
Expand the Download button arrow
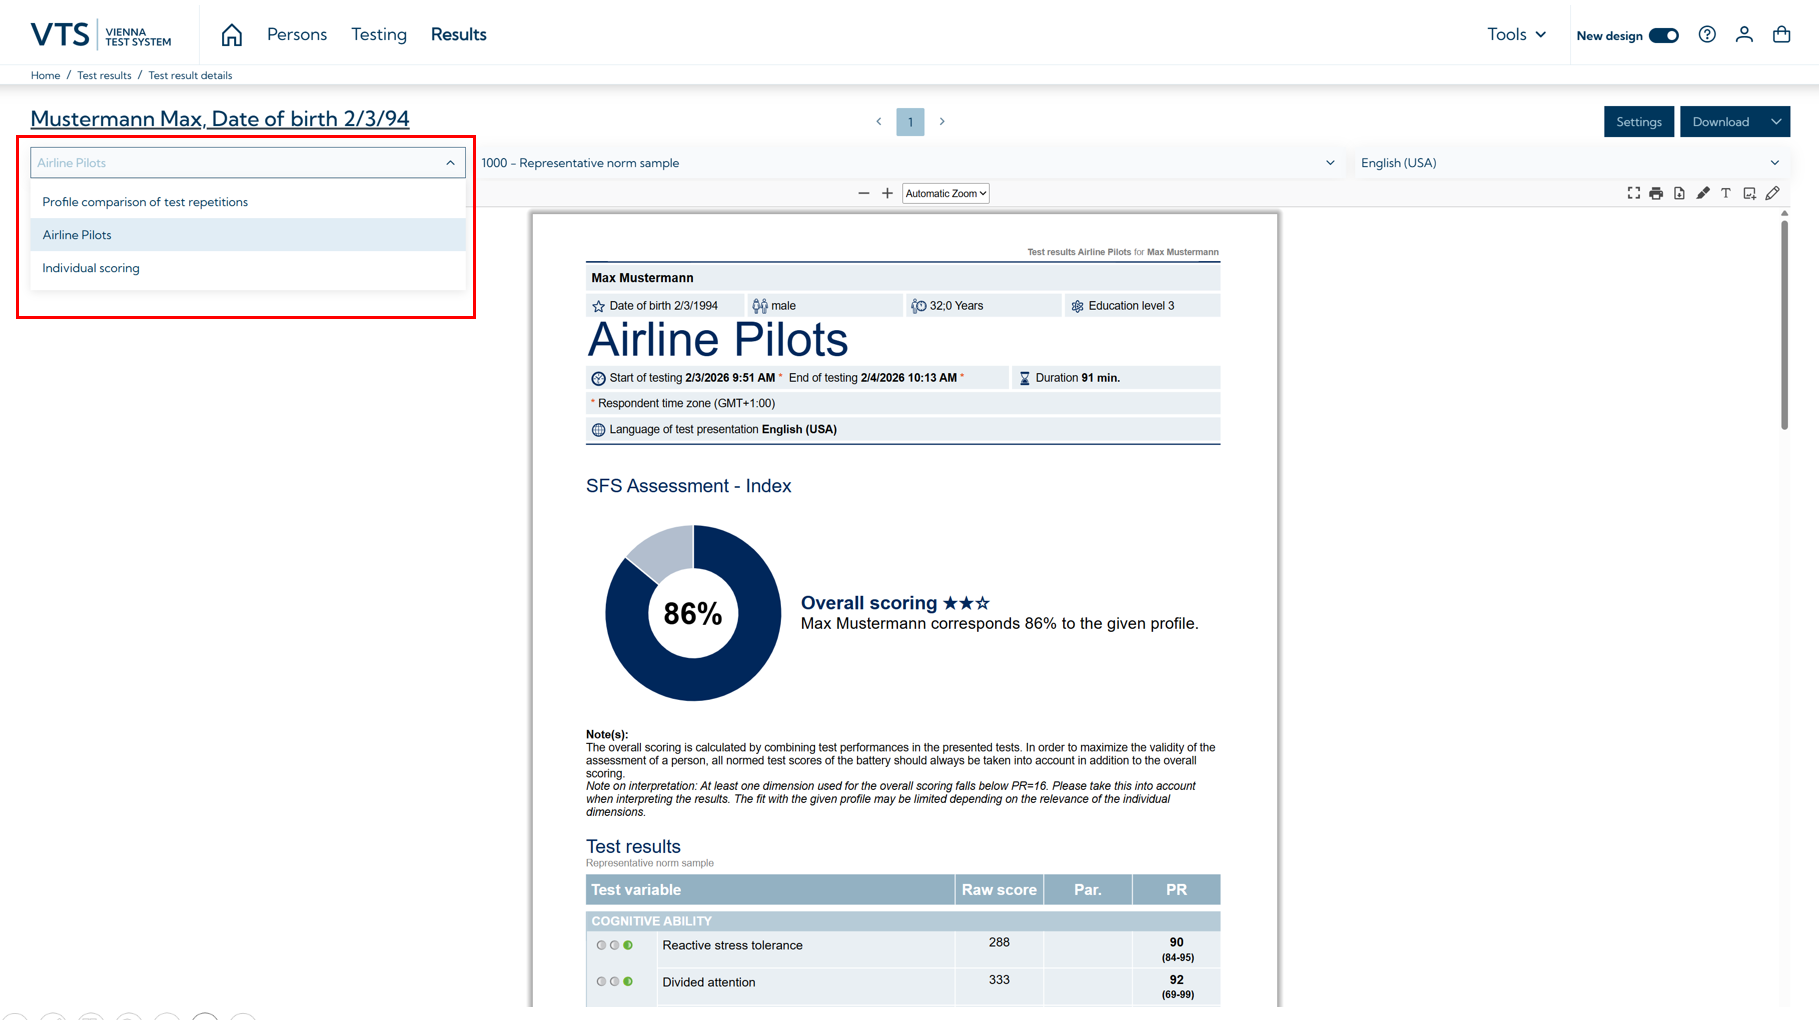pyautogui.click(x=1776, y=122)
